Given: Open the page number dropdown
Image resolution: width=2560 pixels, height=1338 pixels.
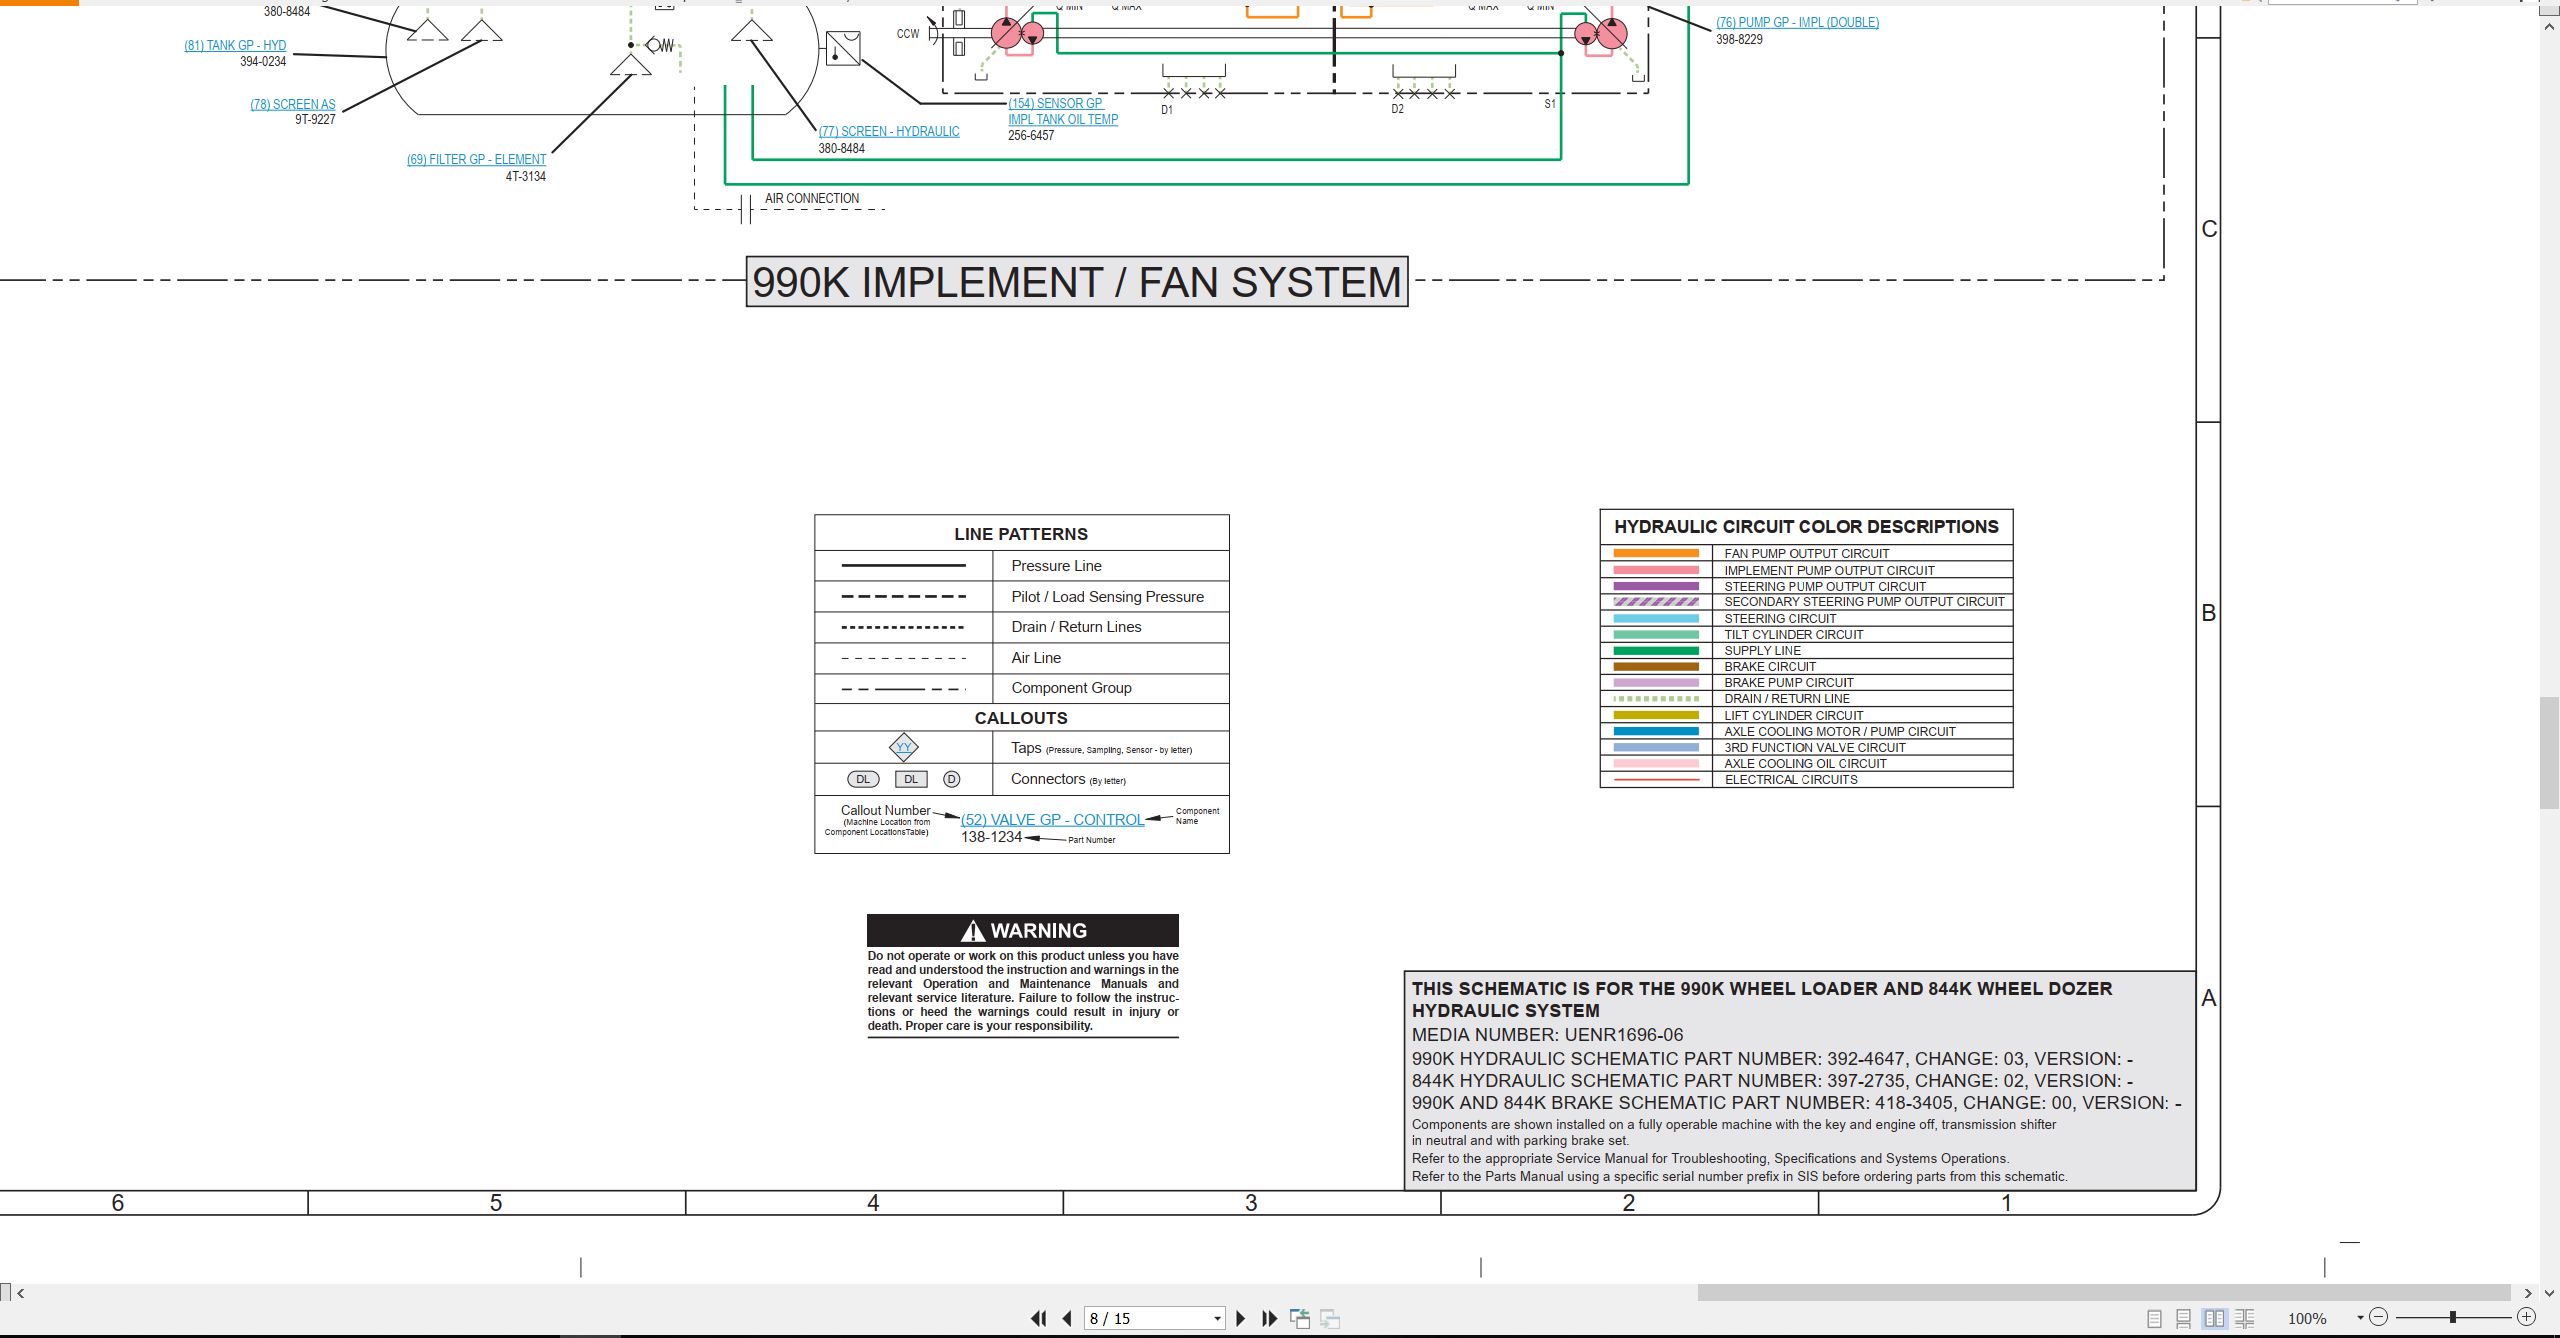Looking at the screenshot, I should pos(1217,1318).
